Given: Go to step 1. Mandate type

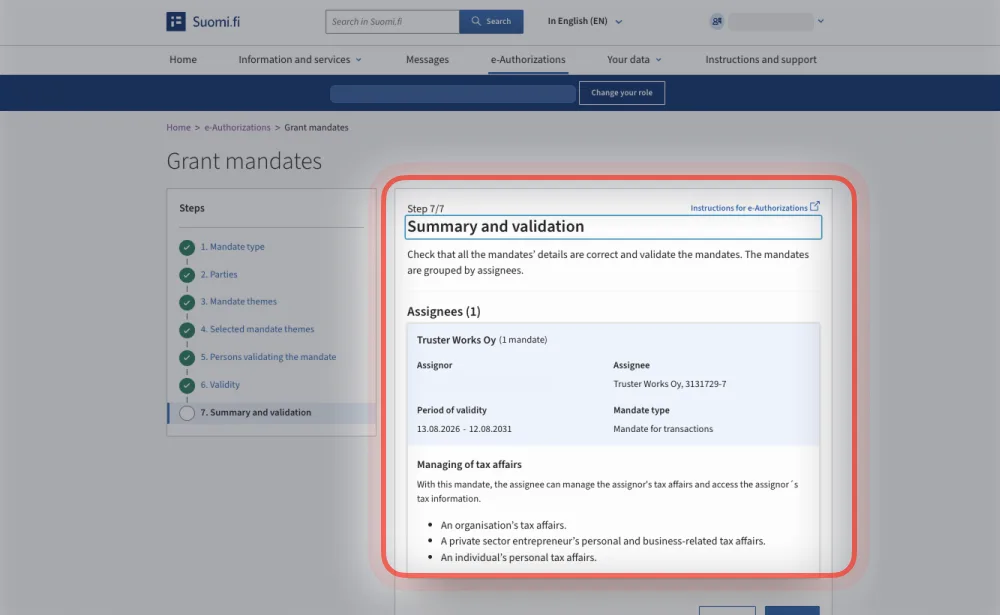Looking at the screenshot, I should (232, 247).
